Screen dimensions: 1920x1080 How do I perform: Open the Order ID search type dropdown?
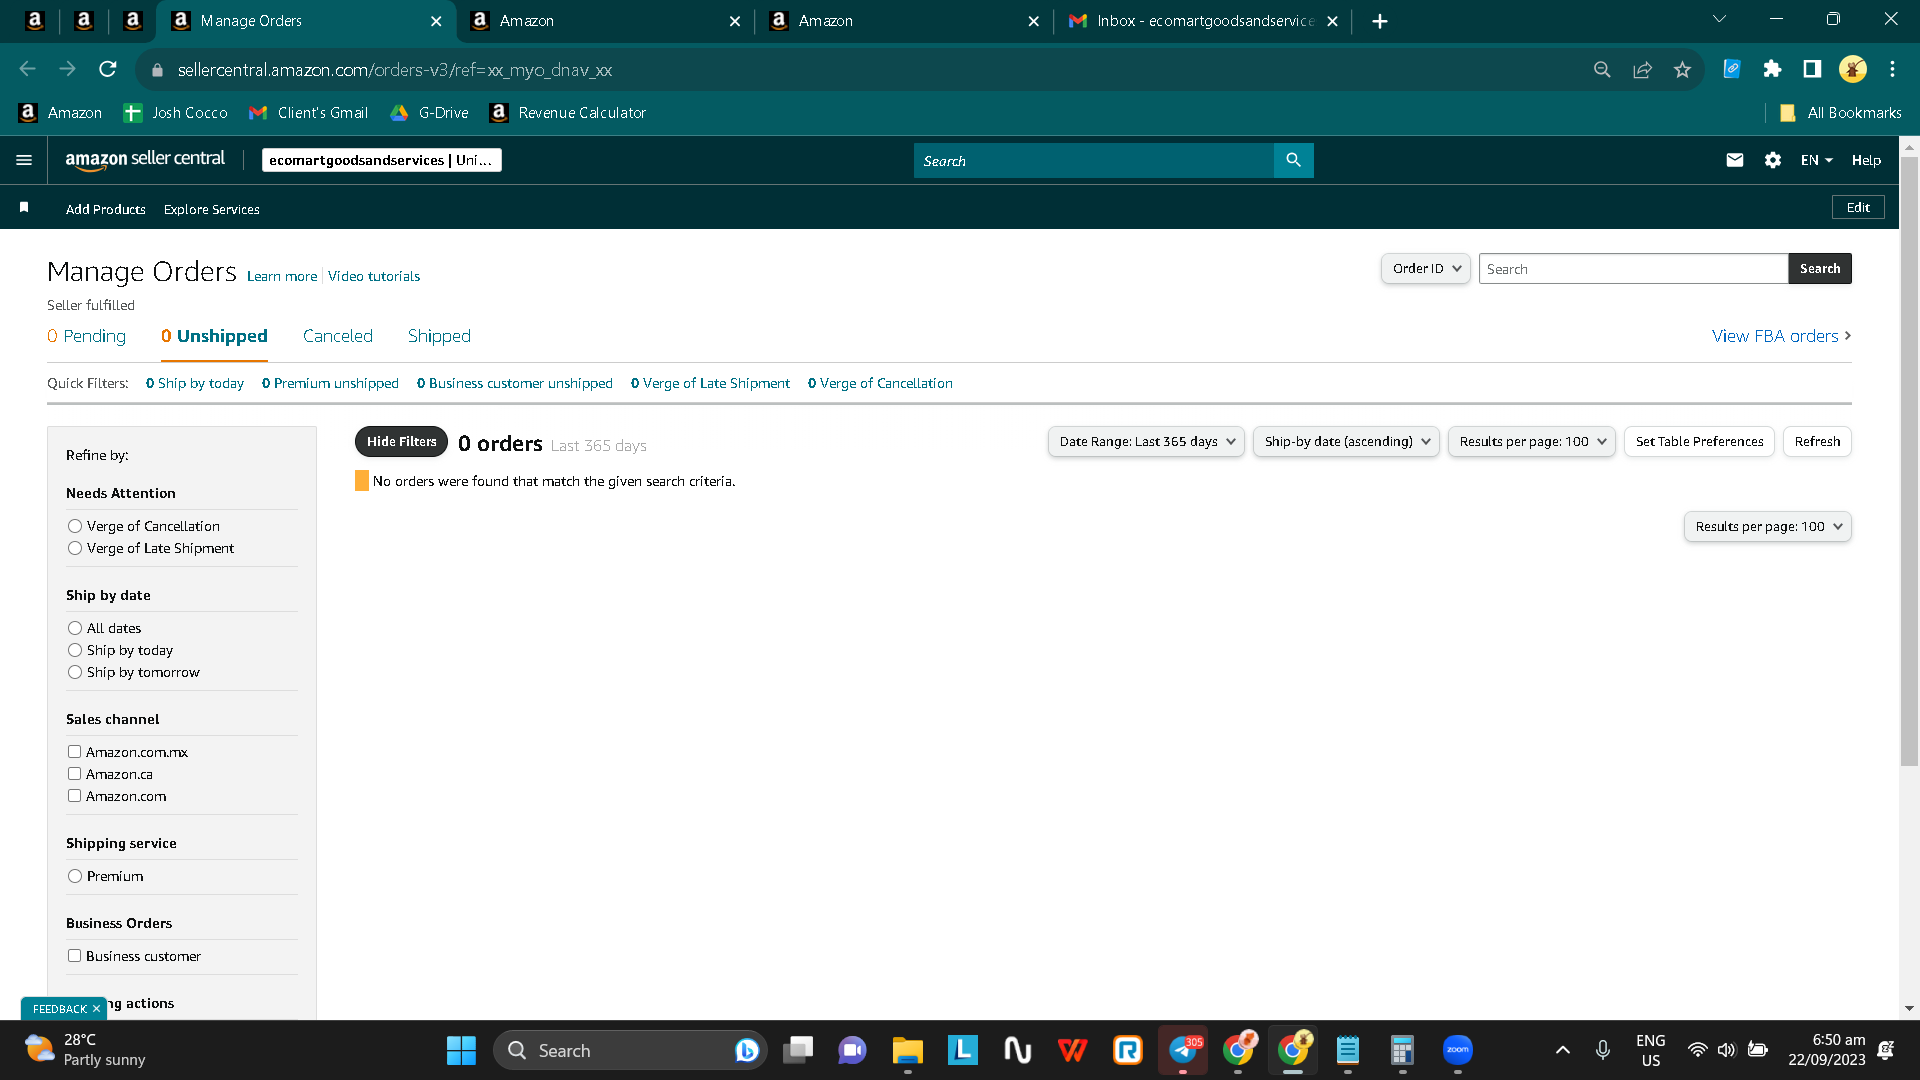click(x=1426, y=268)
